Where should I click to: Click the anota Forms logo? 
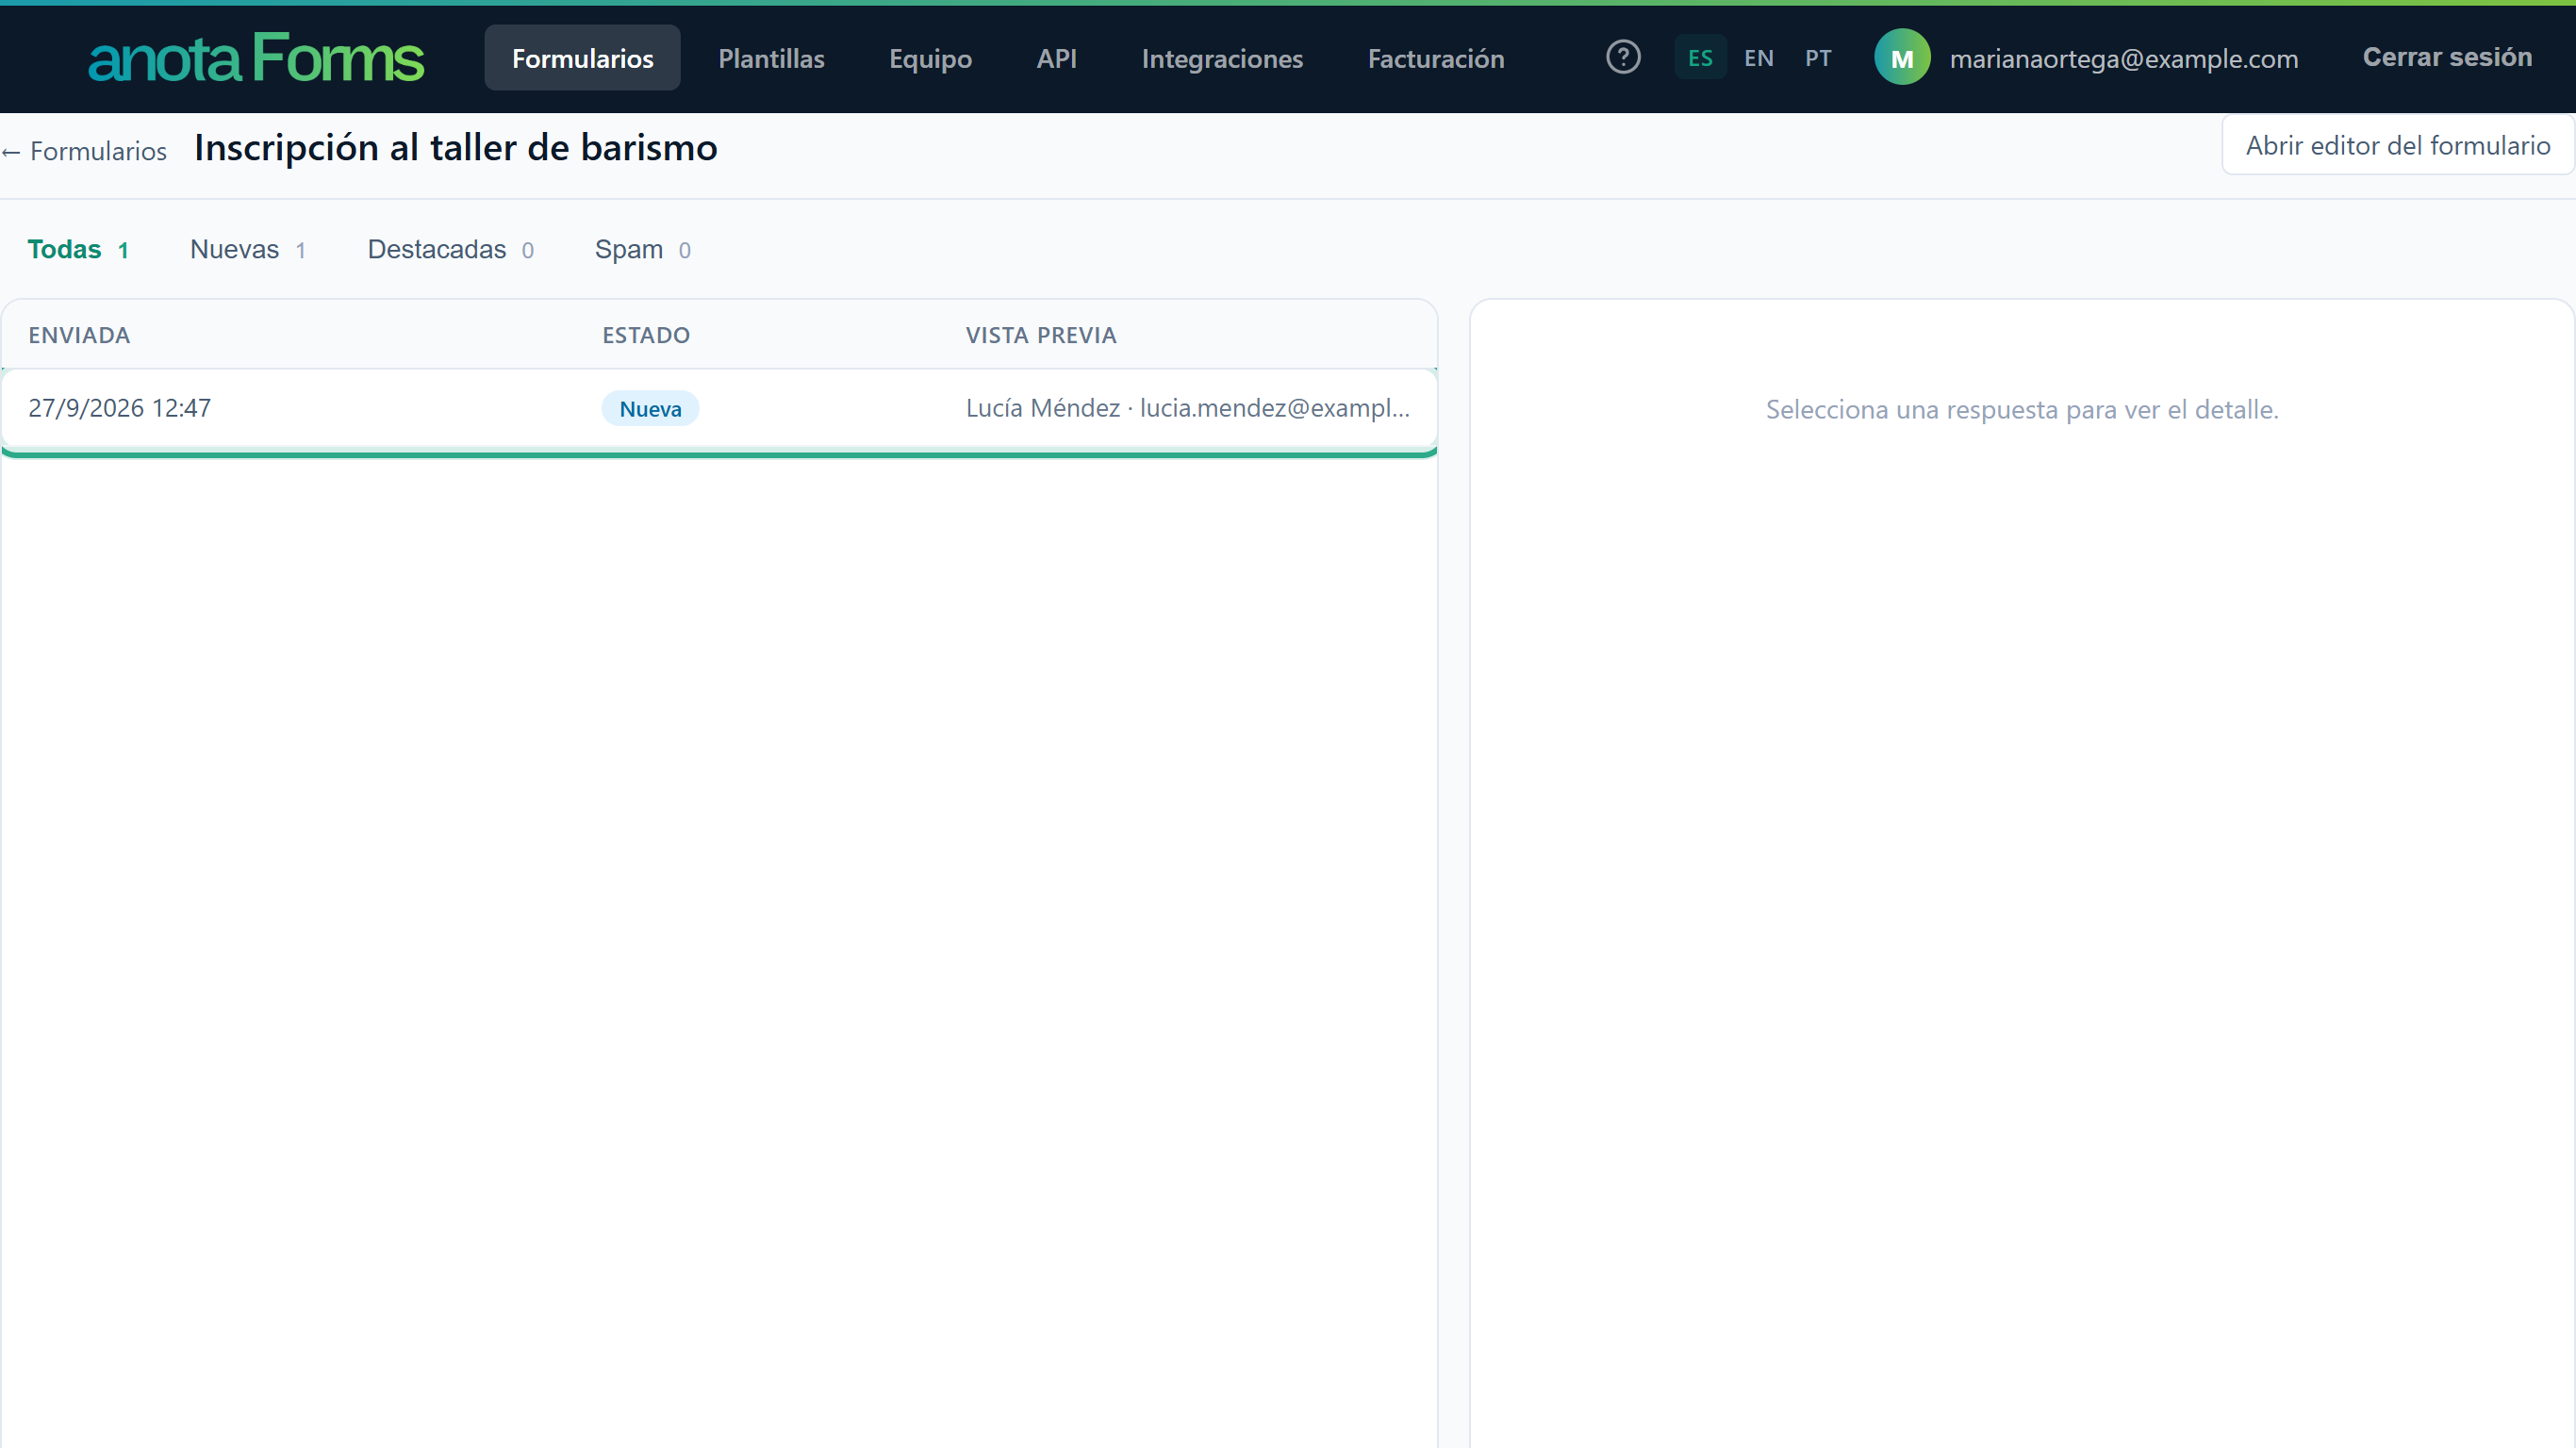pos(256,58)
